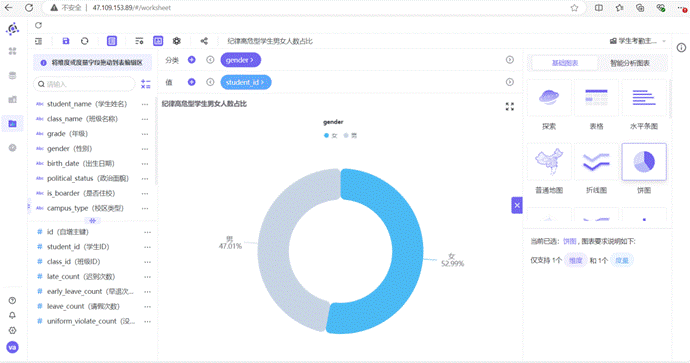Open more options for gender field

(x=145, y=149)
